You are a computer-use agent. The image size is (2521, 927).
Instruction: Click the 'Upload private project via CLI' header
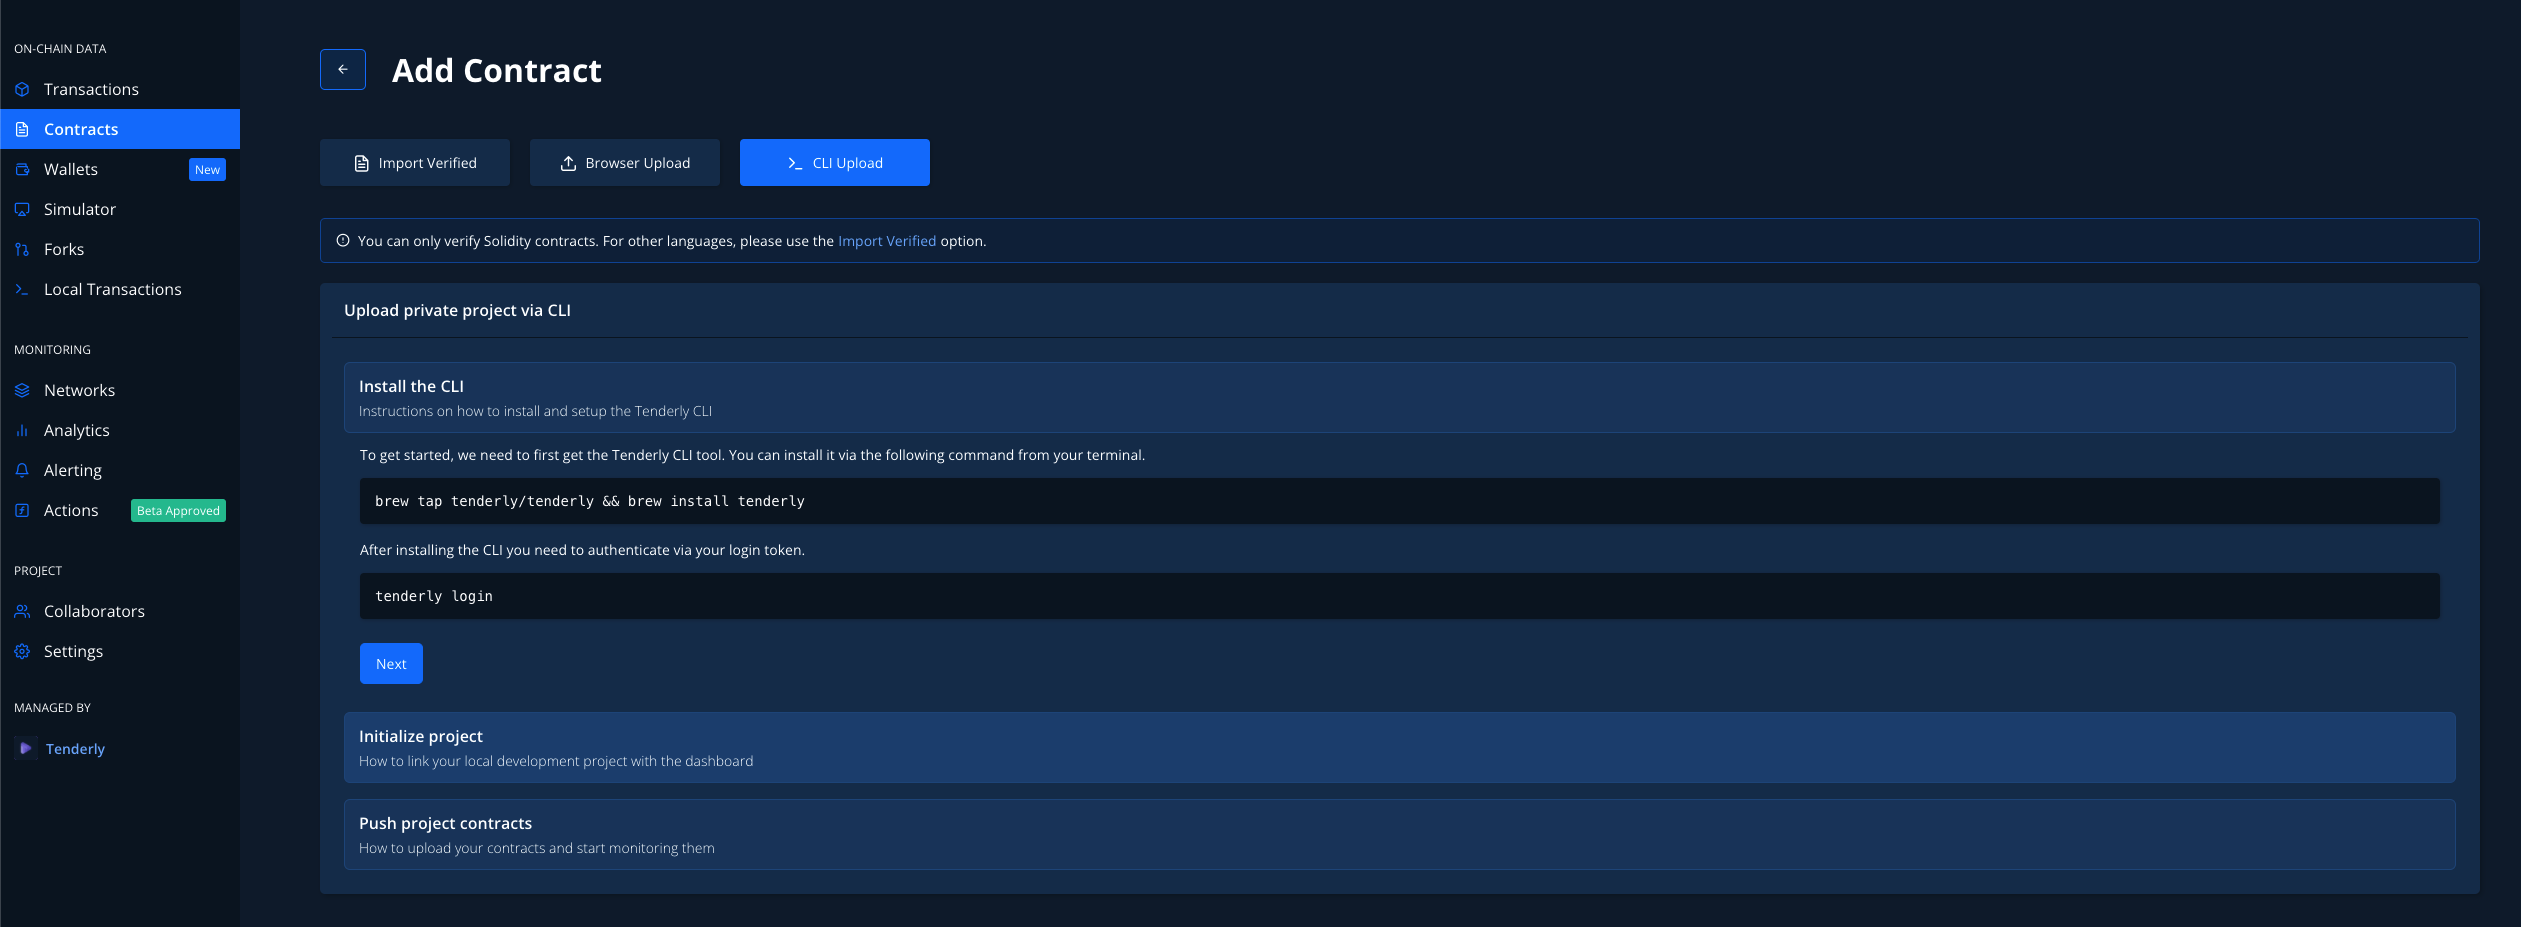457,310
